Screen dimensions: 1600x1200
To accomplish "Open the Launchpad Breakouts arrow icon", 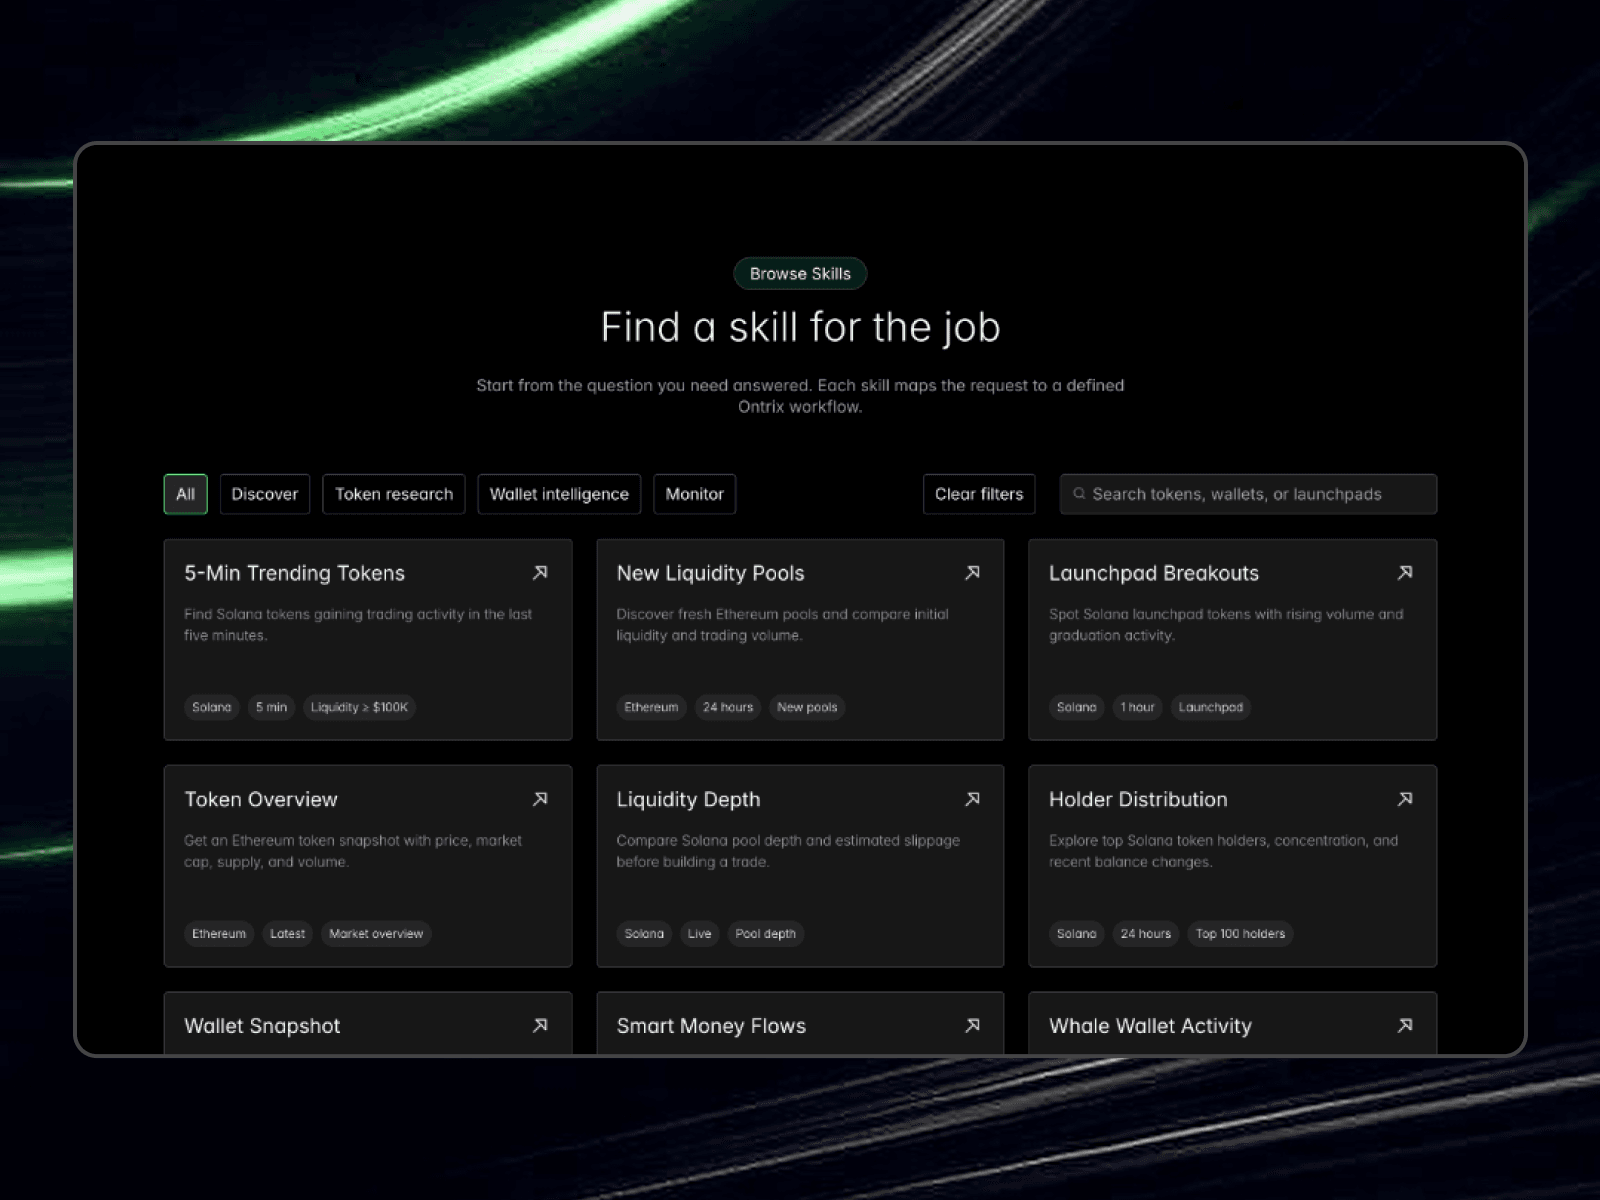I will tap(1405, 573).
